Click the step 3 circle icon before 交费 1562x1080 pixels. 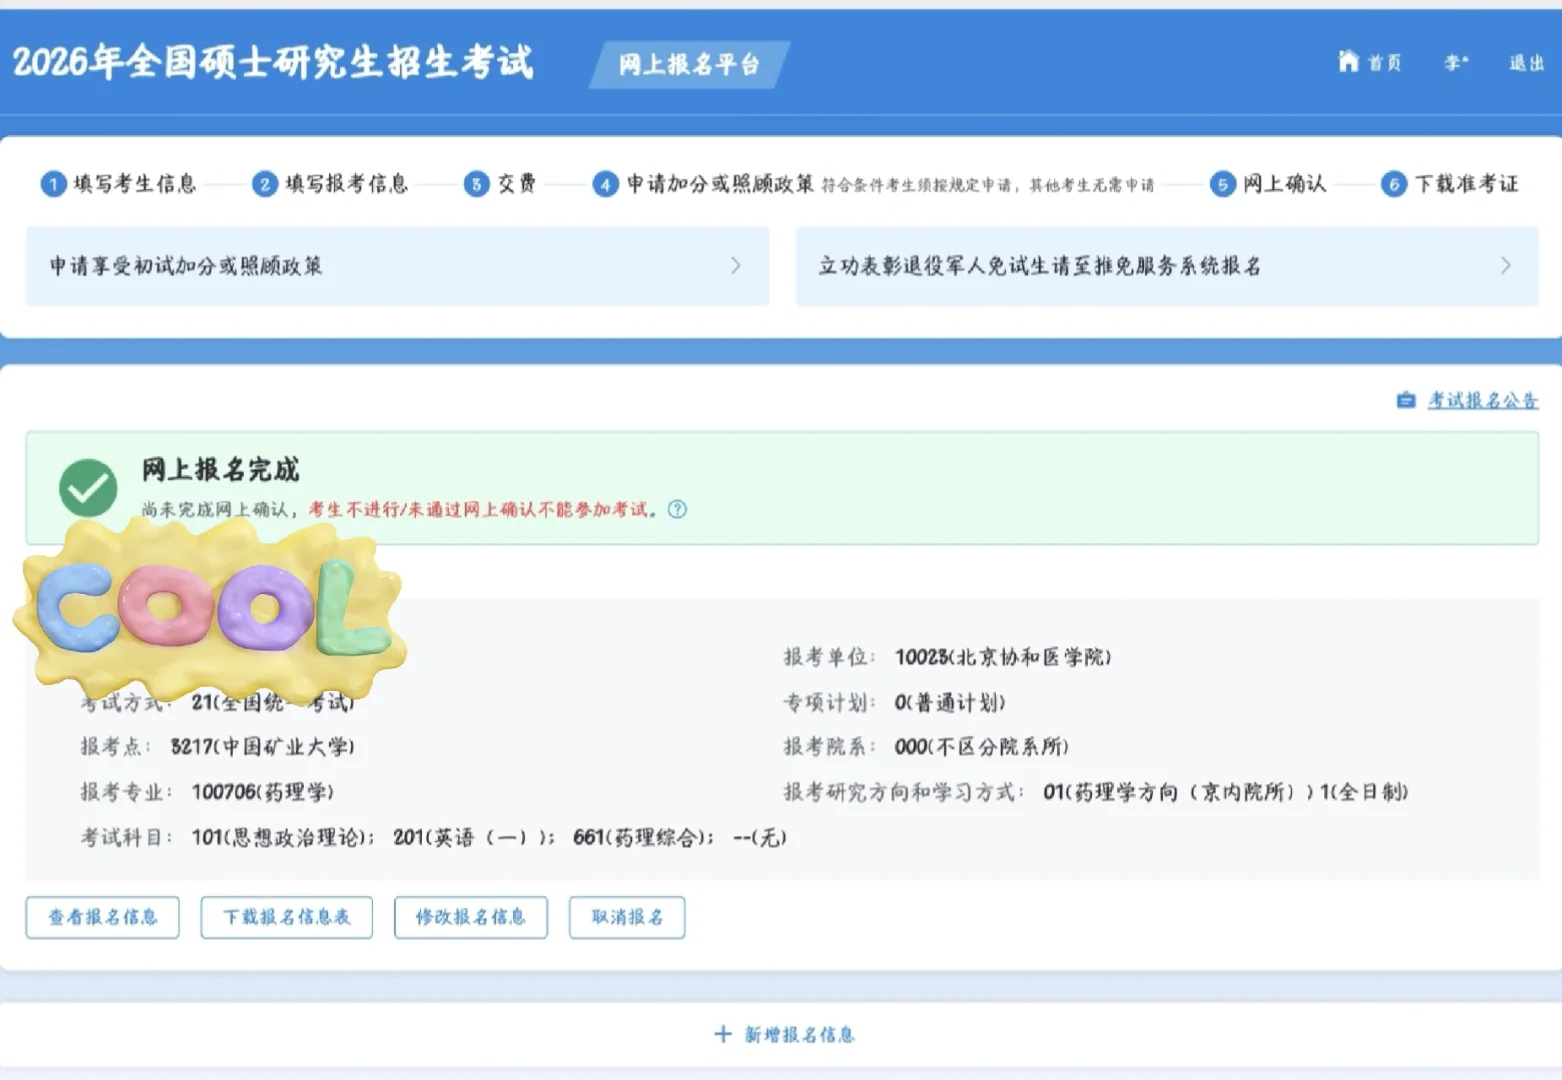477,184
